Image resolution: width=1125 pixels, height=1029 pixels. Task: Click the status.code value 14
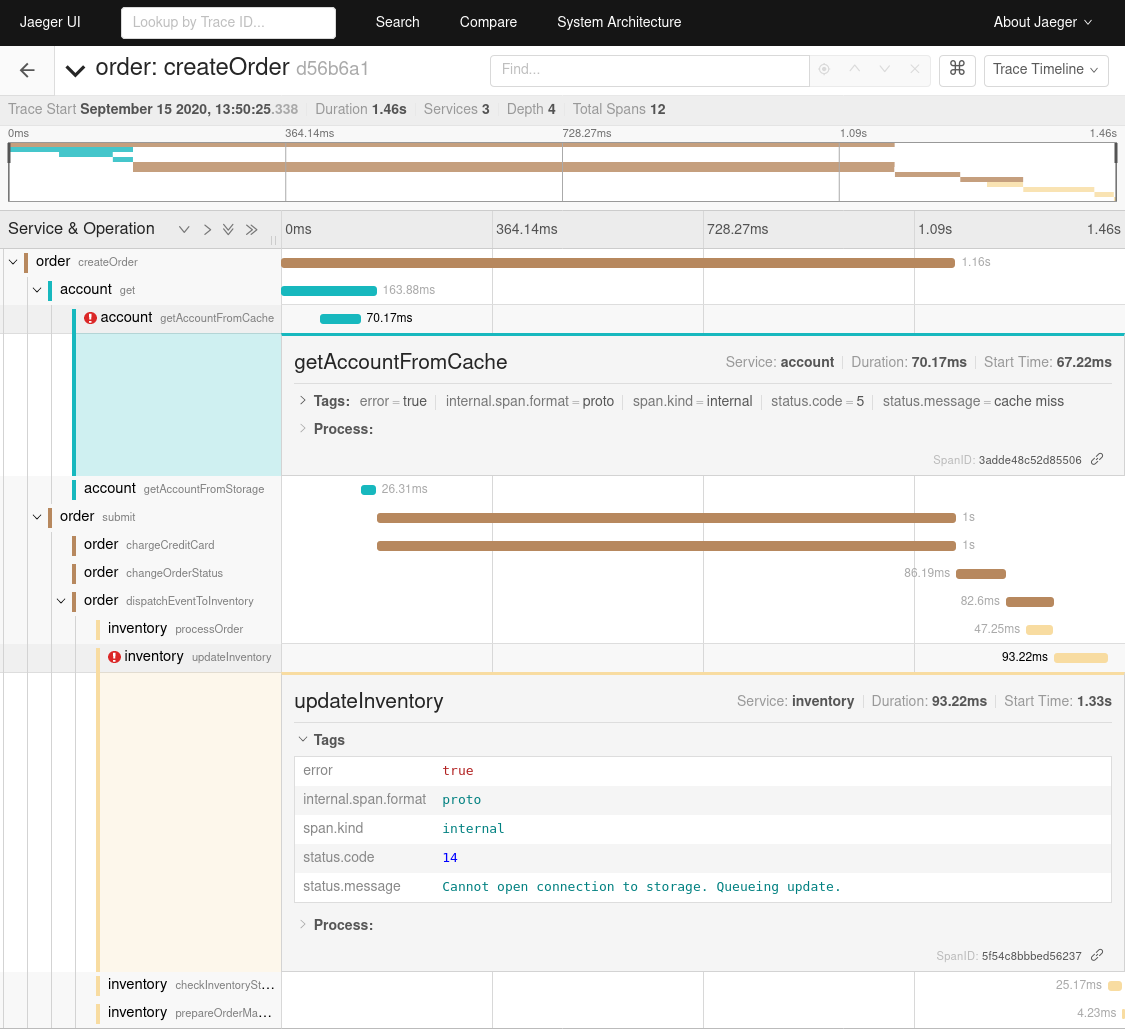(x=450, y=858)
